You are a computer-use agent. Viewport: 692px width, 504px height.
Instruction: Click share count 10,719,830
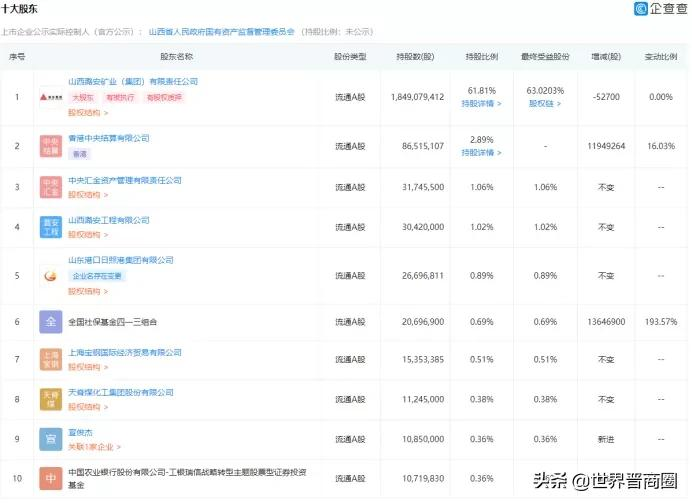pos(423,478)
